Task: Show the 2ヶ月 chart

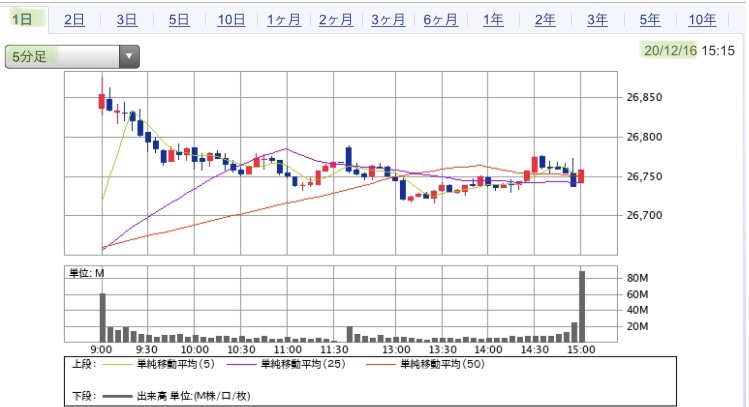Action: tap(336, 20)
